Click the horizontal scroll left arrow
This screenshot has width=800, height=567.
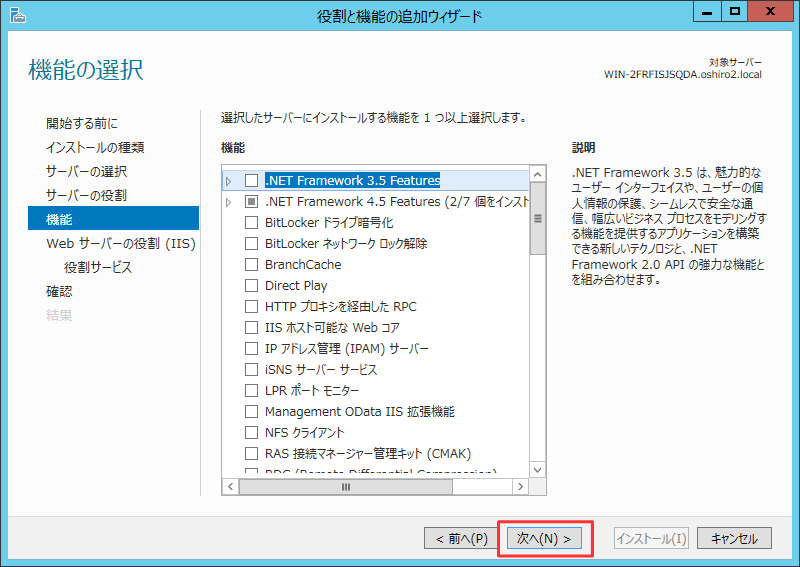click(231, 486)
